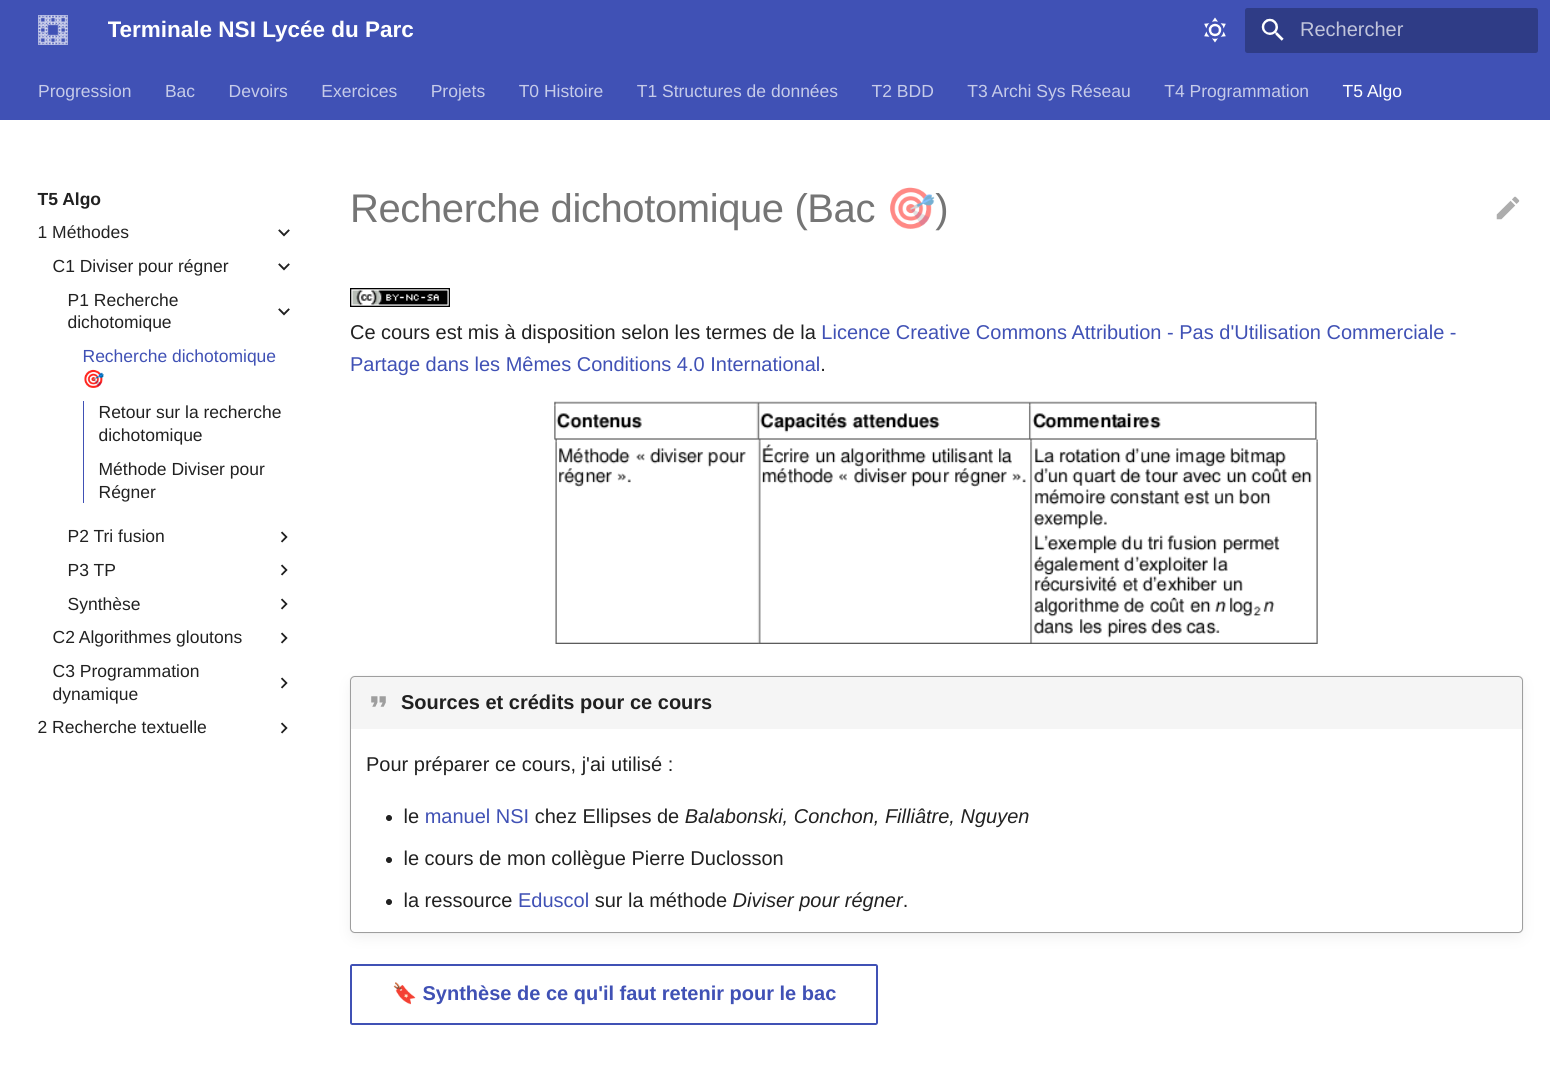This screenshot has width=1550, height=1069.
Task: Go to Méthode Diviser pour Régner section
Action: tap(181, 480)
